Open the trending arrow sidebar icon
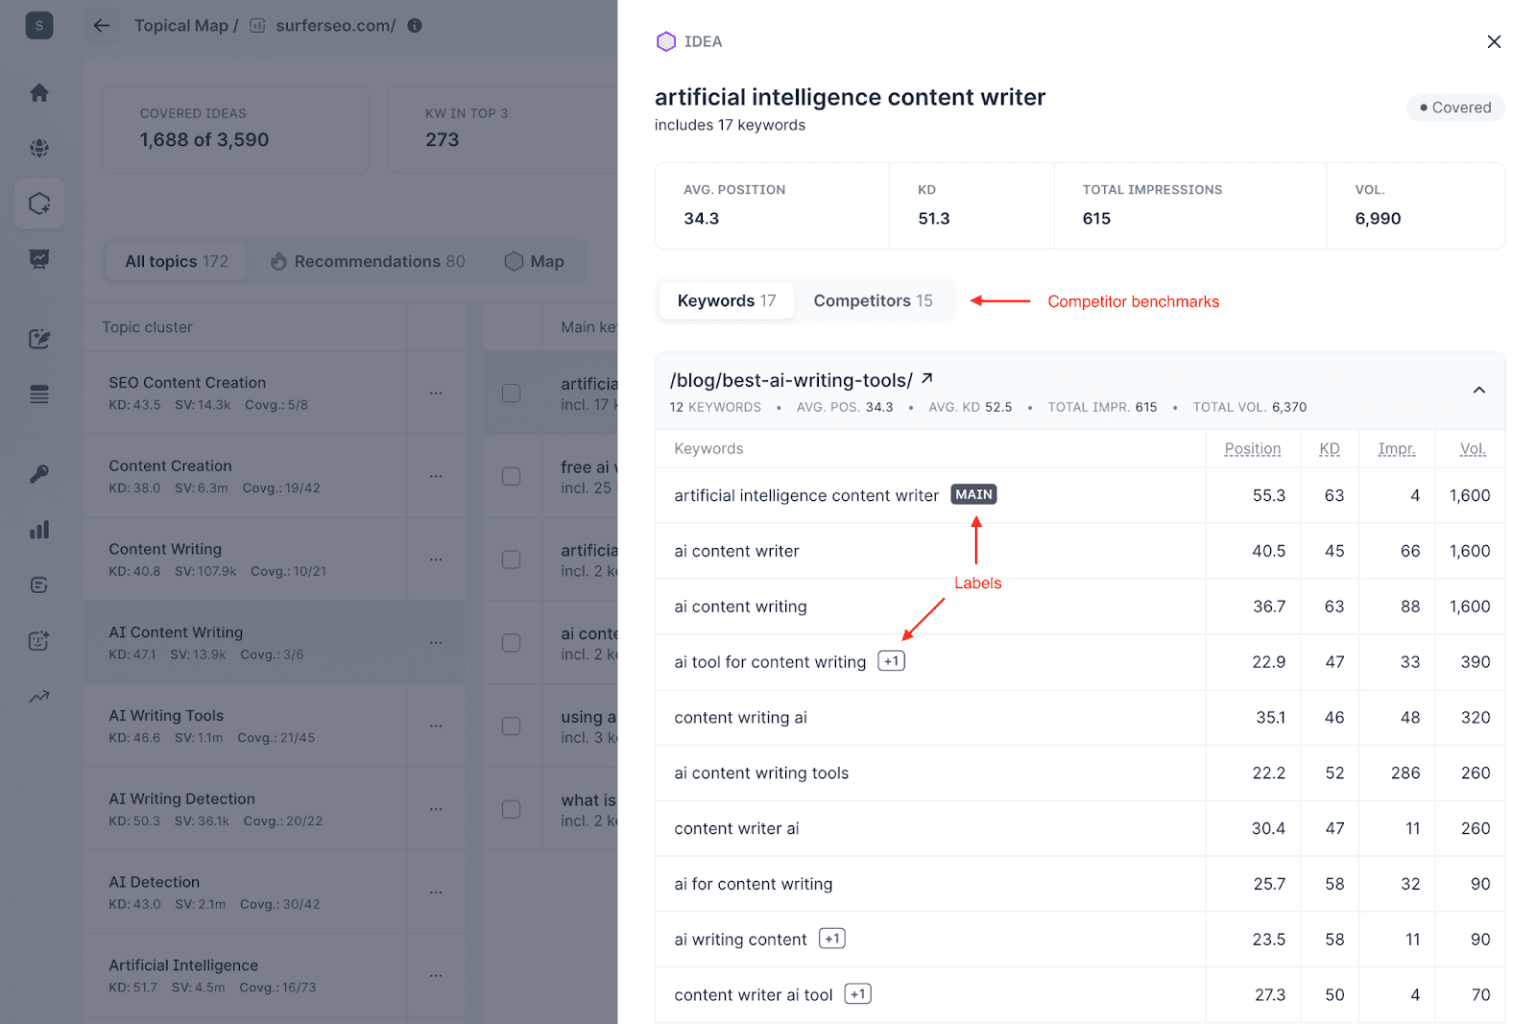Viewport: 1536px width, 1024px height. [39, 696]
